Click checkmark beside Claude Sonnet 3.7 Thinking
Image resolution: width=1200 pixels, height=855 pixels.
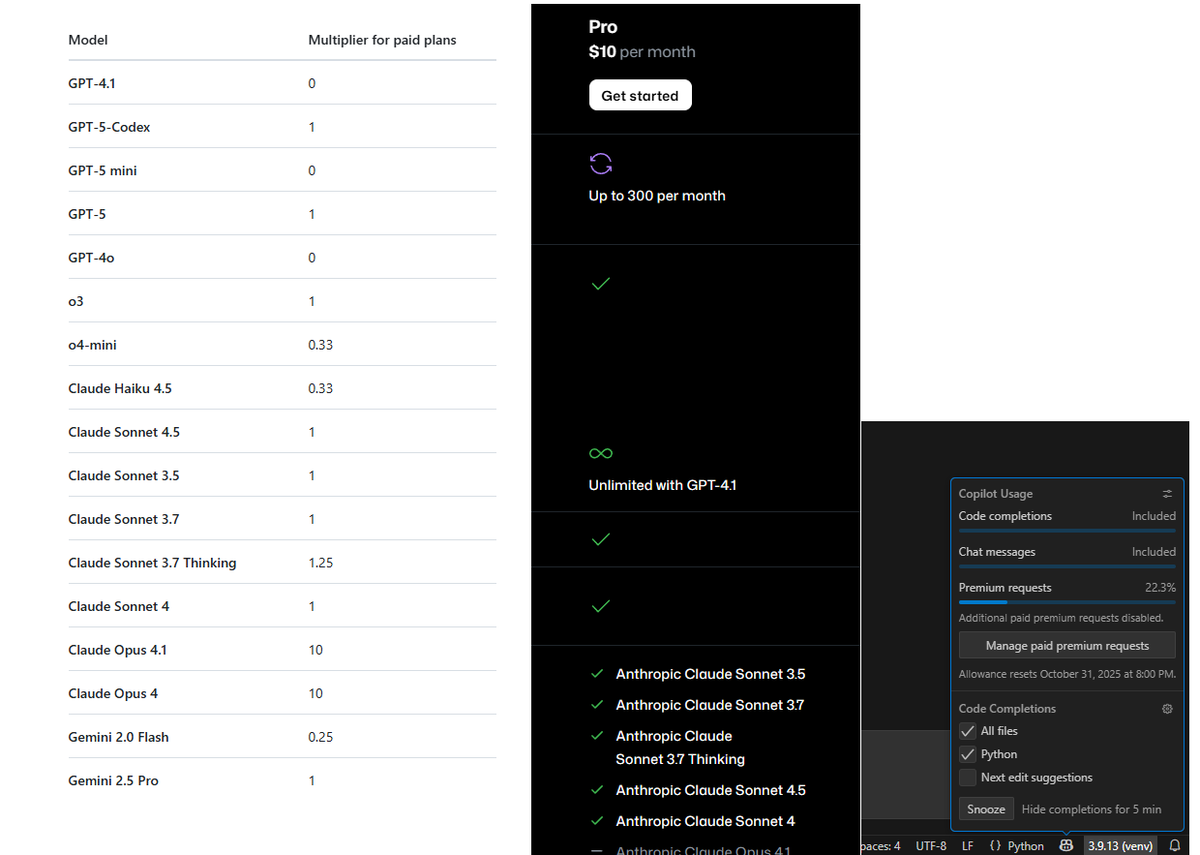click(x=597, y=736)
